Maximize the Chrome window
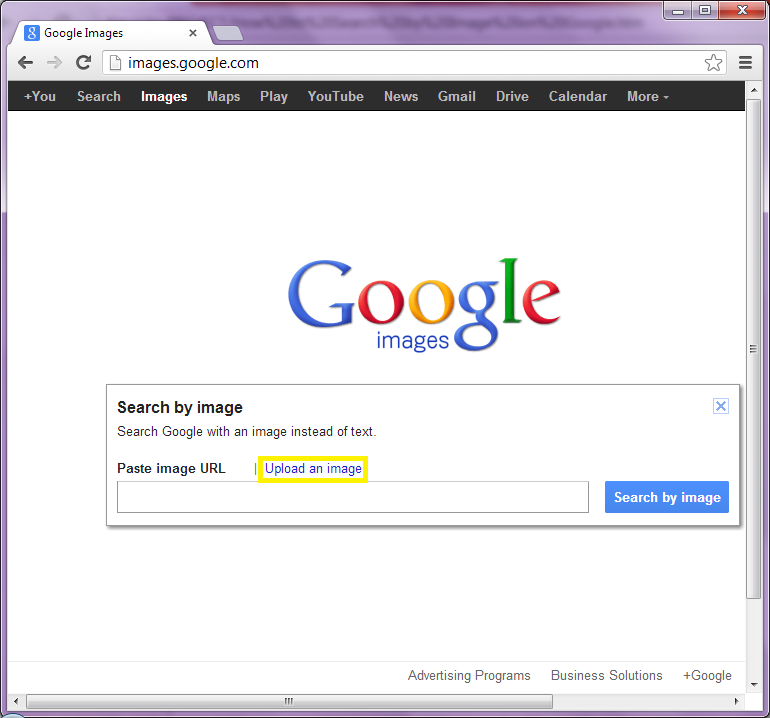Screen dimensions: 770x718 coord(705,10)
